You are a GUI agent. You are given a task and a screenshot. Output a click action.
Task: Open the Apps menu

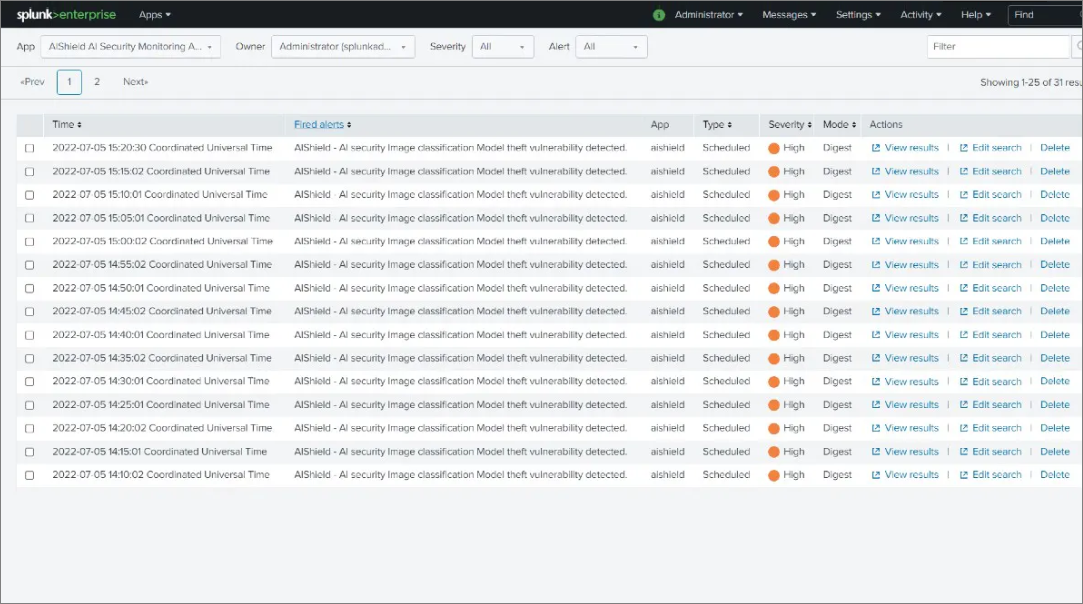155,15
